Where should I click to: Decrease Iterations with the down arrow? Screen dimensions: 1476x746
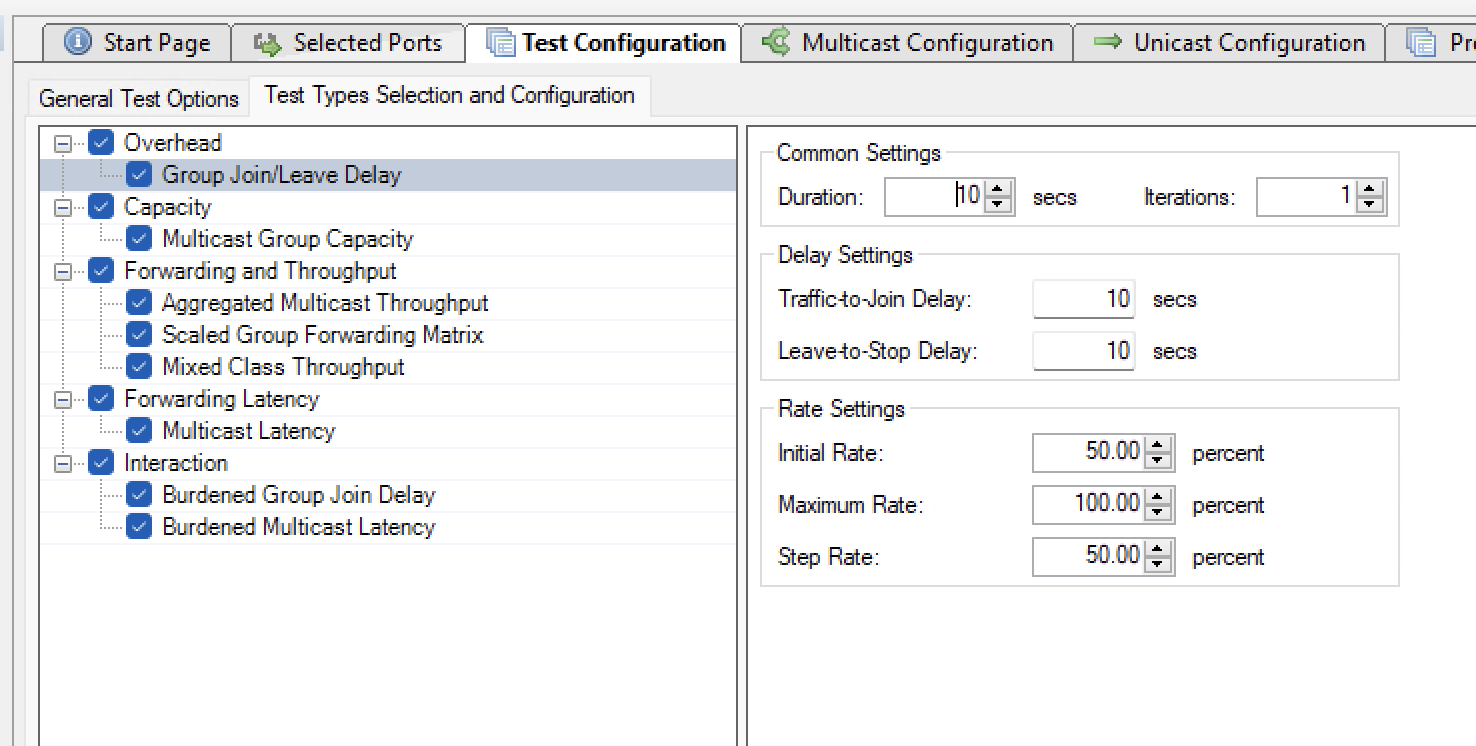(x=1370, y=204)
